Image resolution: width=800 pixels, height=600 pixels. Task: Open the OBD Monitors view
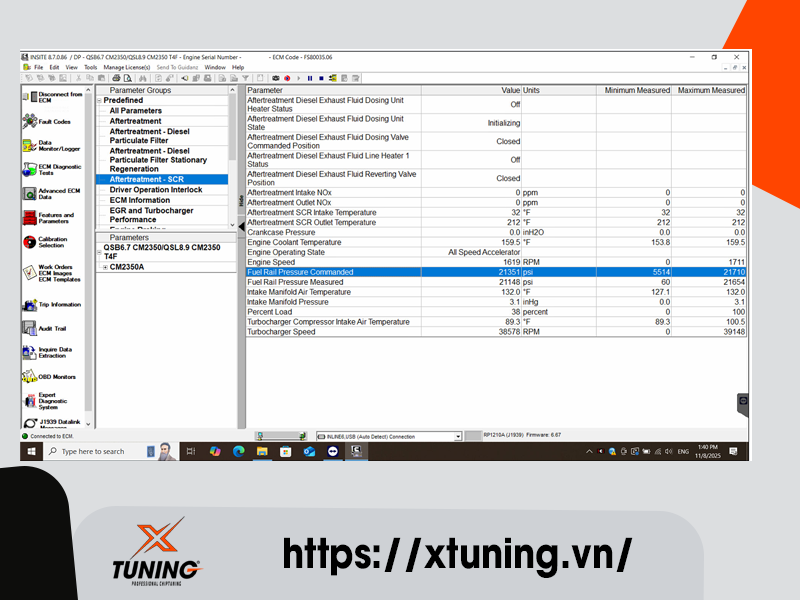30,377
